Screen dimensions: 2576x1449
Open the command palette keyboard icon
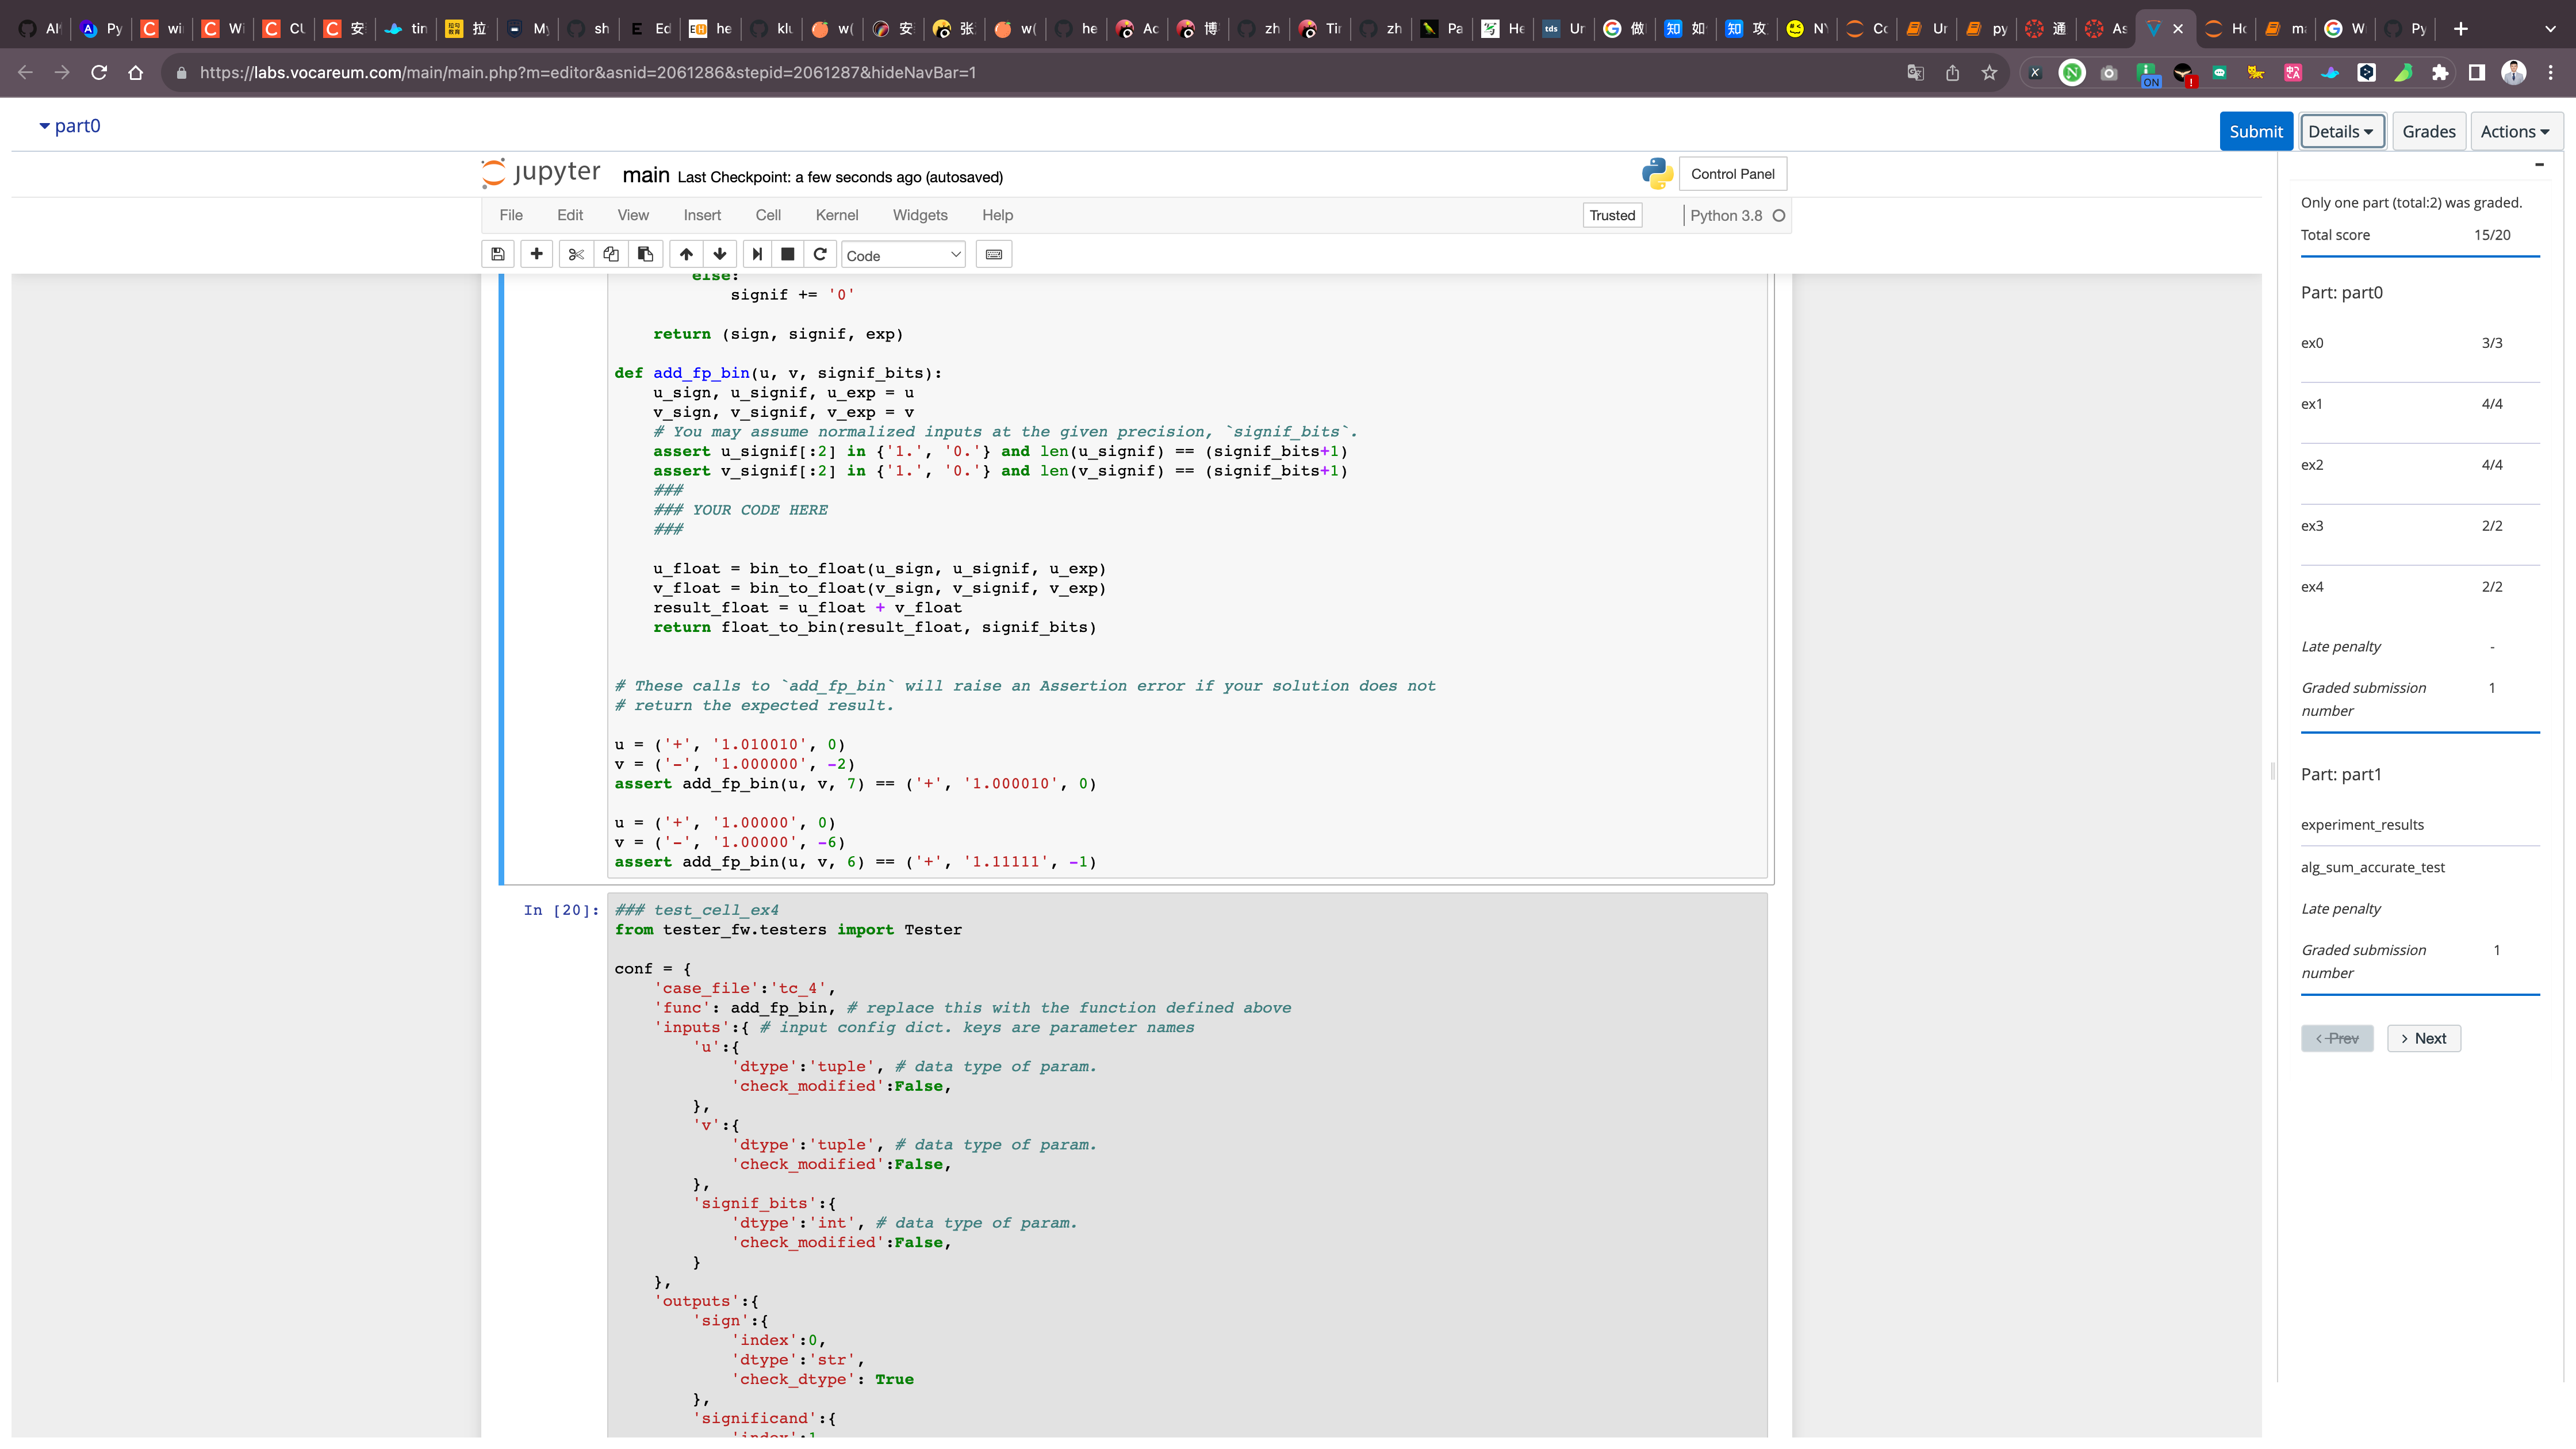[x=994, y=255]
